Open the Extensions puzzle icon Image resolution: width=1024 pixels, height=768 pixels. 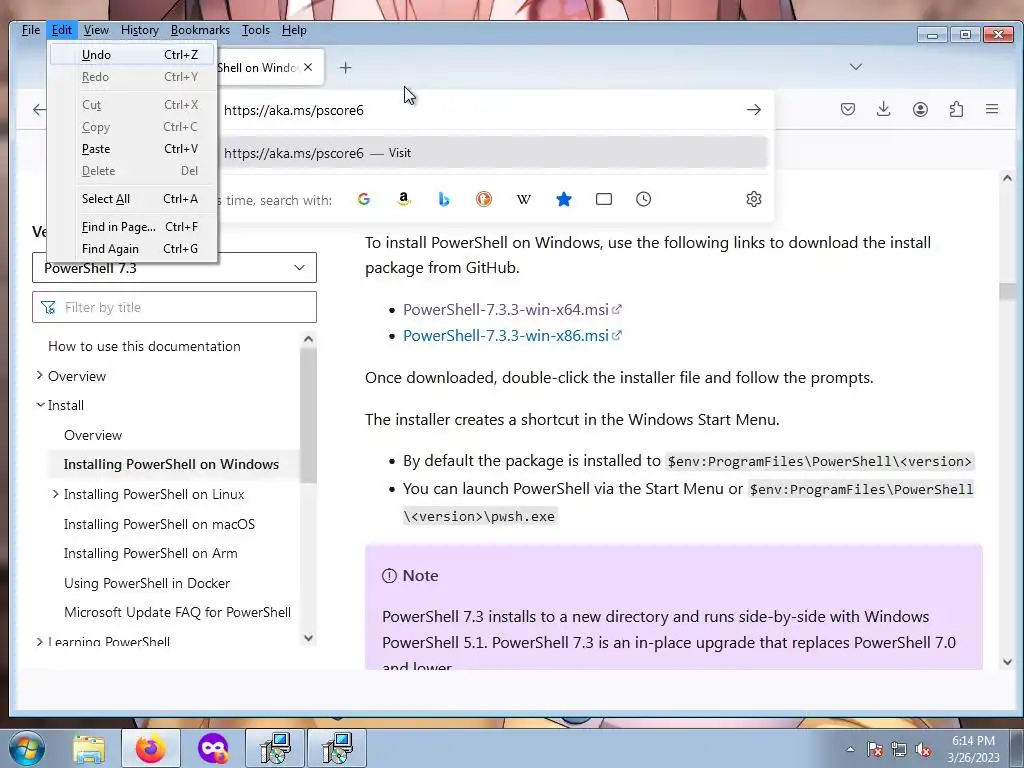pos(956,109)
